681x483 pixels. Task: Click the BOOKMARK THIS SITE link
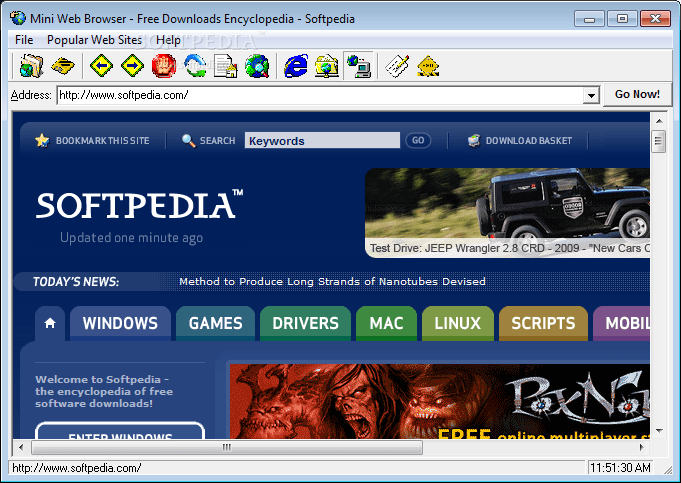(x=102, y=141)
